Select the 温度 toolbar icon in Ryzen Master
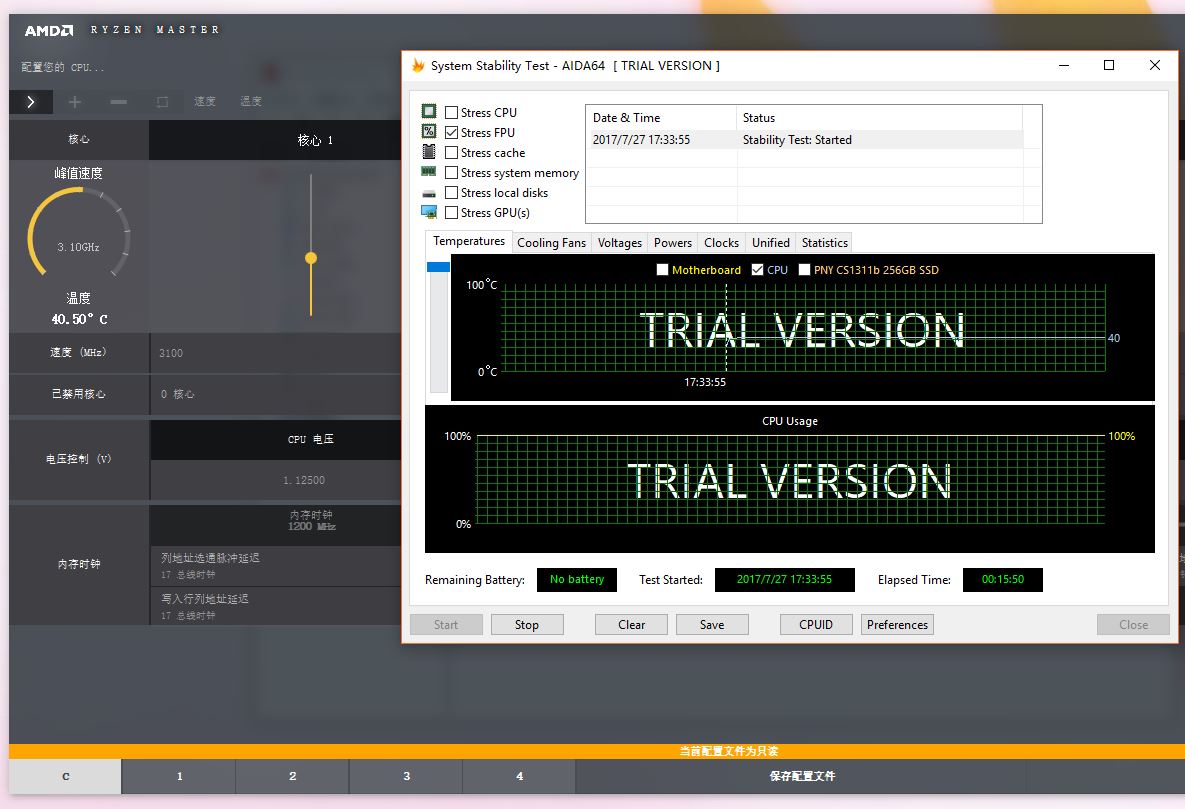 pos(250,101)
